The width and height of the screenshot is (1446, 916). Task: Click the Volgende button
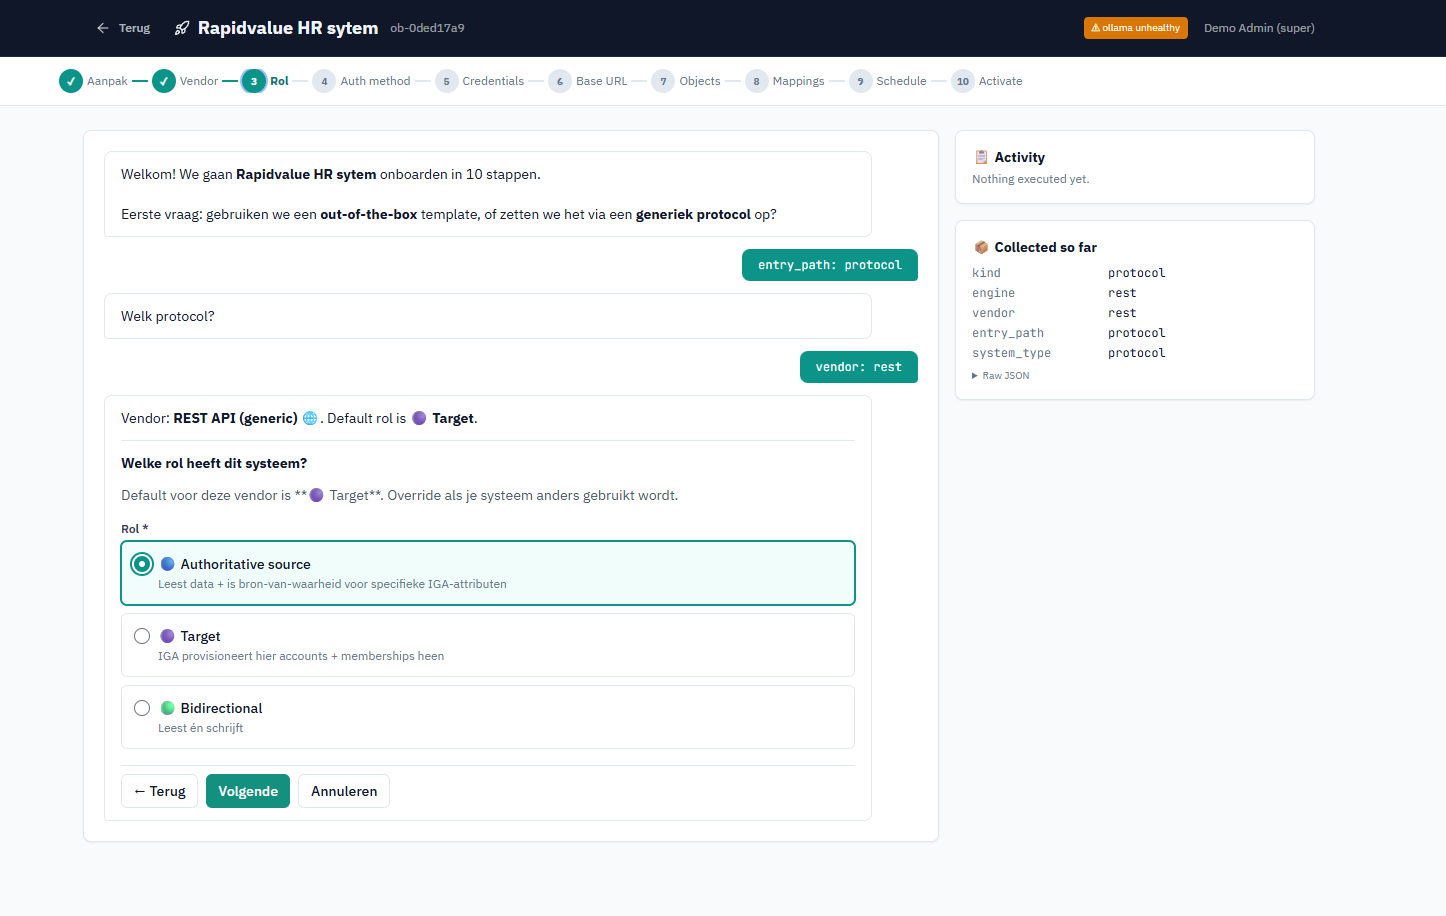pyautogui.click(x=248, y=791)
